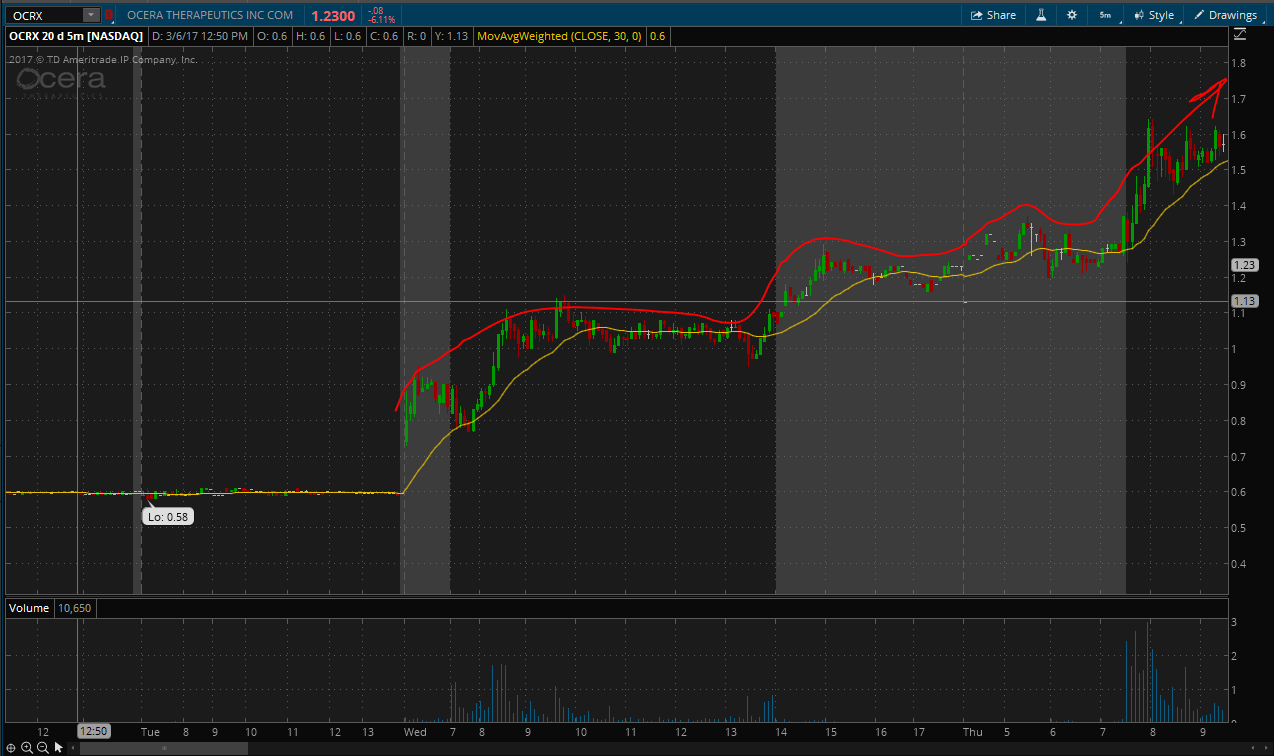Click the 1.8 price axis label

(x=1238, y=63)
